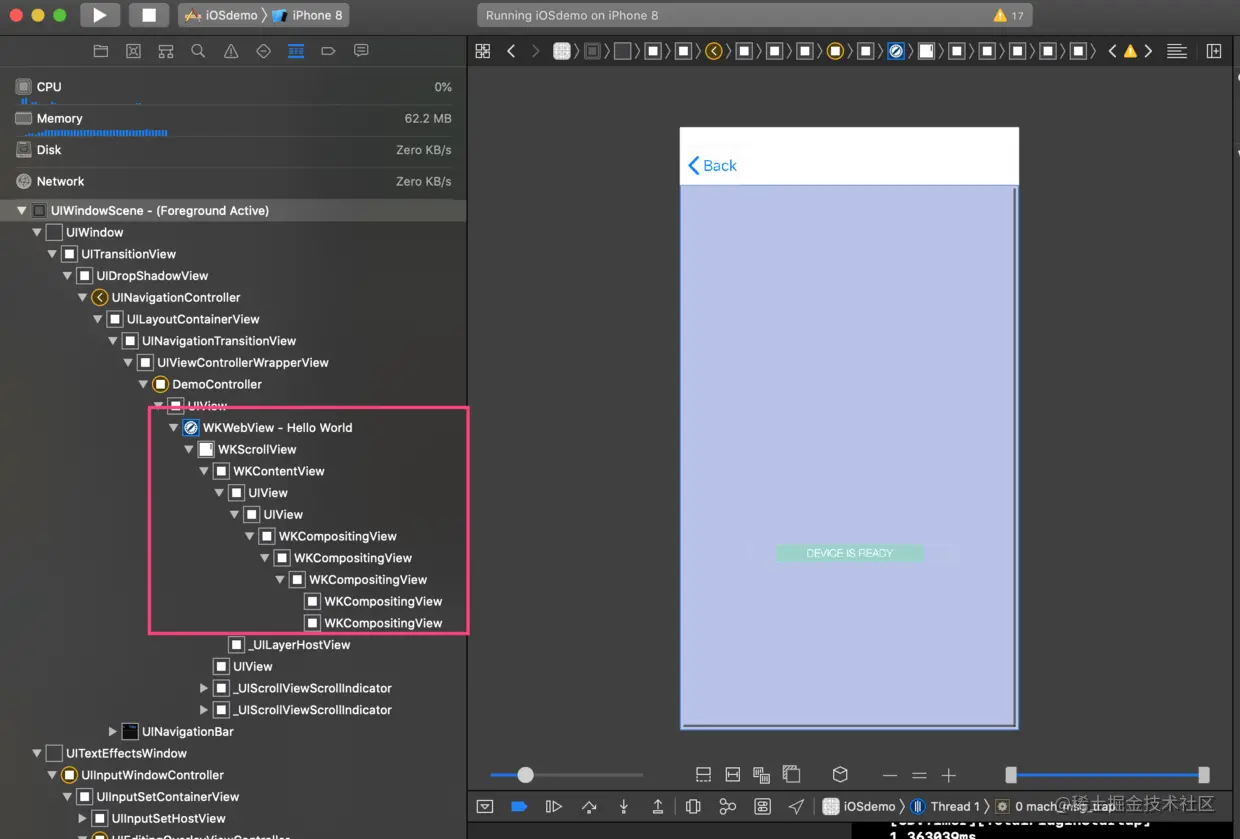This screenshot has height=839, width=1240.
Task: Continue program execution button
Action: pos(553,806)
